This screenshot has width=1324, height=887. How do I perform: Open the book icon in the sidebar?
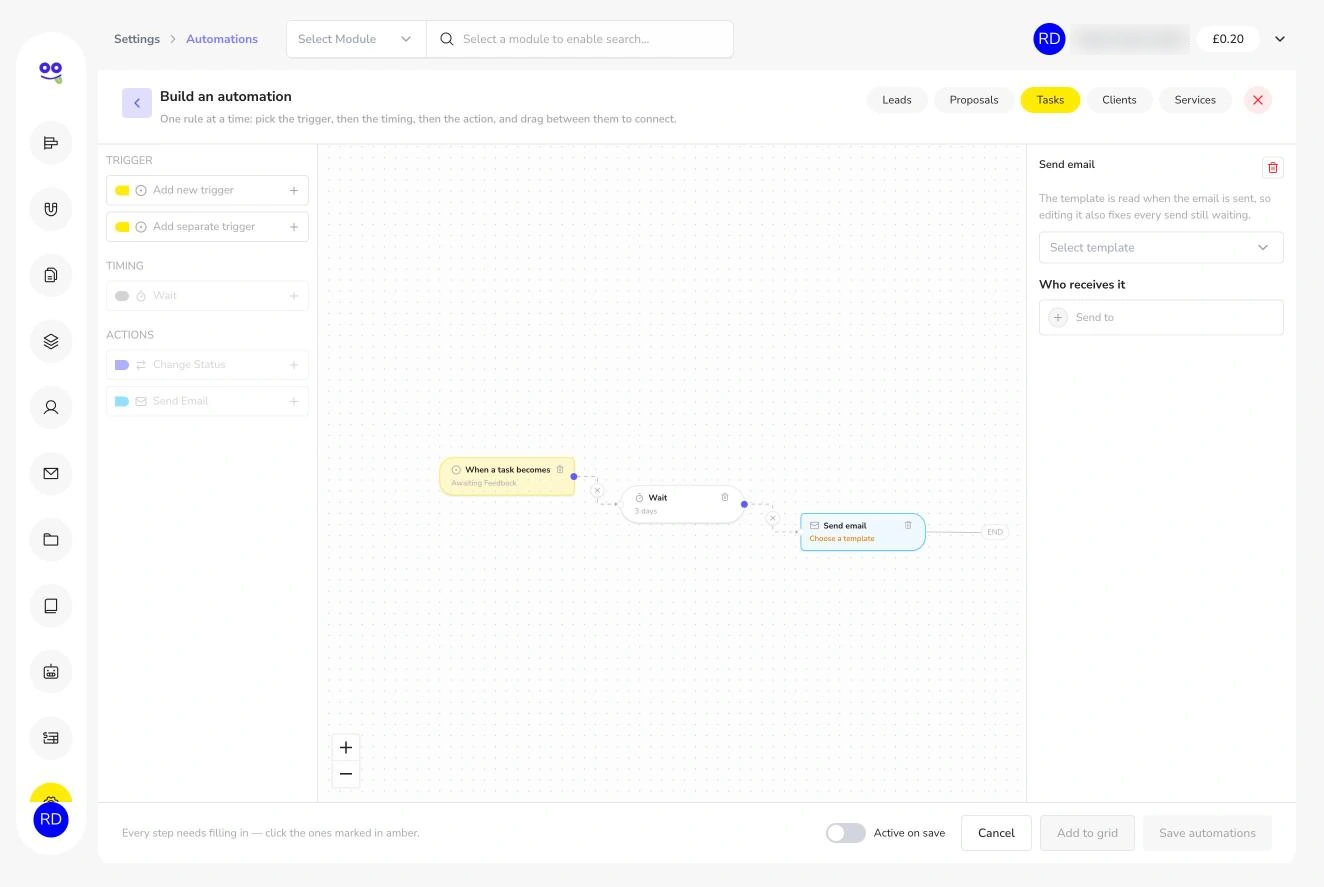(51, 606)
